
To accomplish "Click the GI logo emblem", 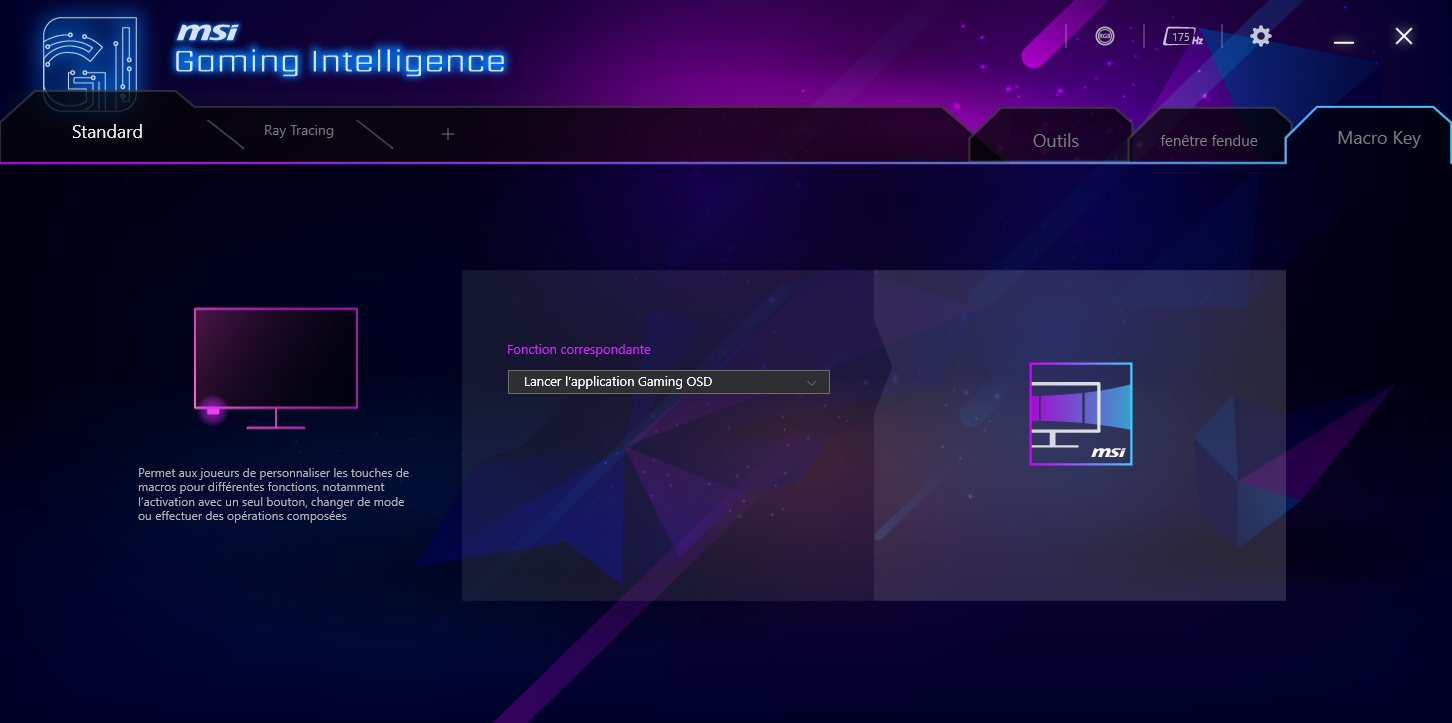I will (x=89, y=61).
